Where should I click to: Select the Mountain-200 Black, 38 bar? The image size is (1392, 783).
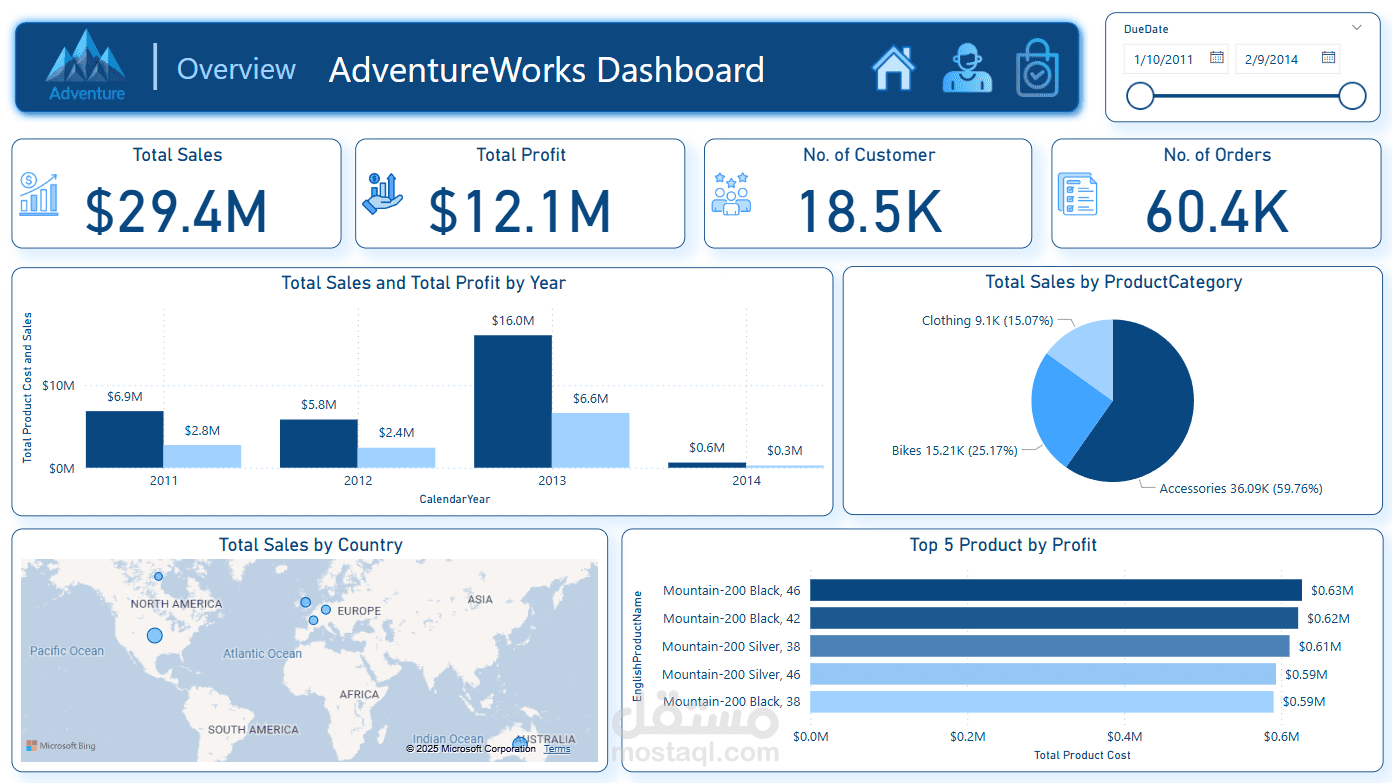tap(1042, 702)
